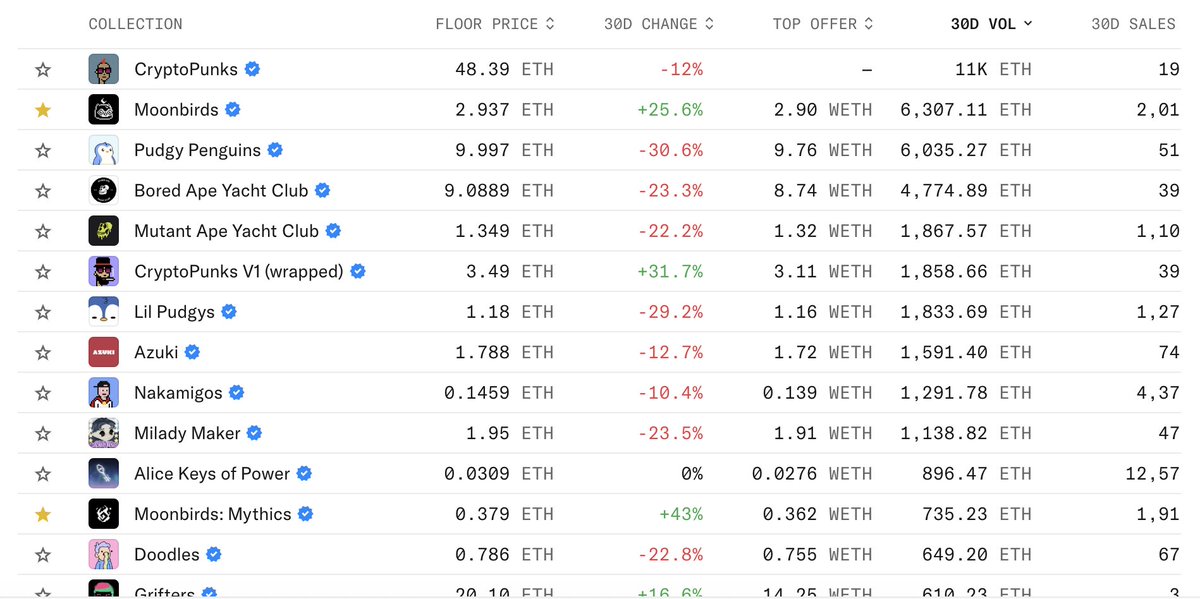Click the 0.1459 ETH floor price
Screen dimensions: 1200x599
(499, 393)
